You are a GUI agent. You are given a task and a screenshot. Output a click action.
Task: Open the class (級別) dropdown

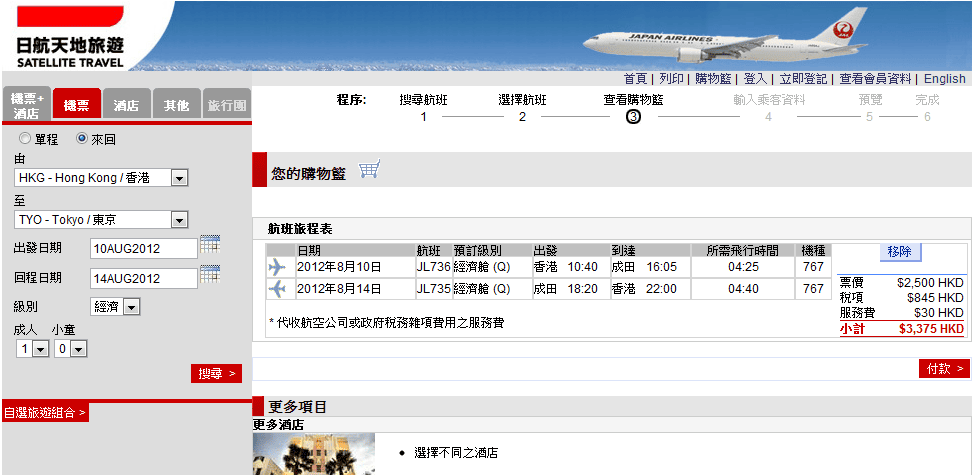131,307
